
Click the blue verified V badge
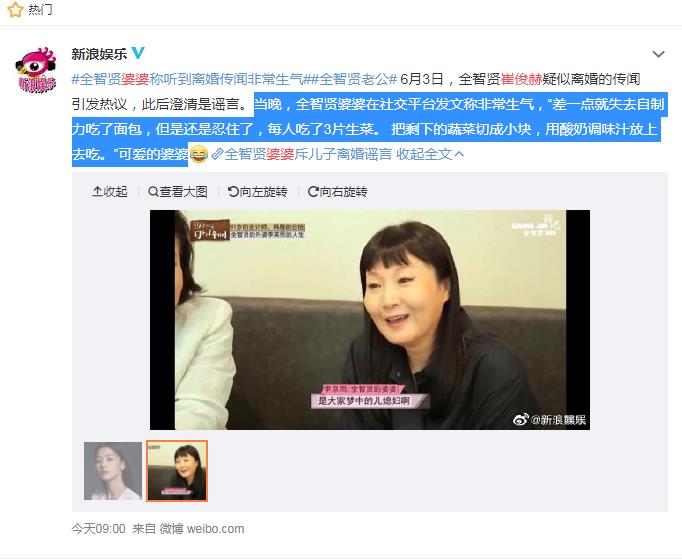pyautogui.click(x=138, y=53)
